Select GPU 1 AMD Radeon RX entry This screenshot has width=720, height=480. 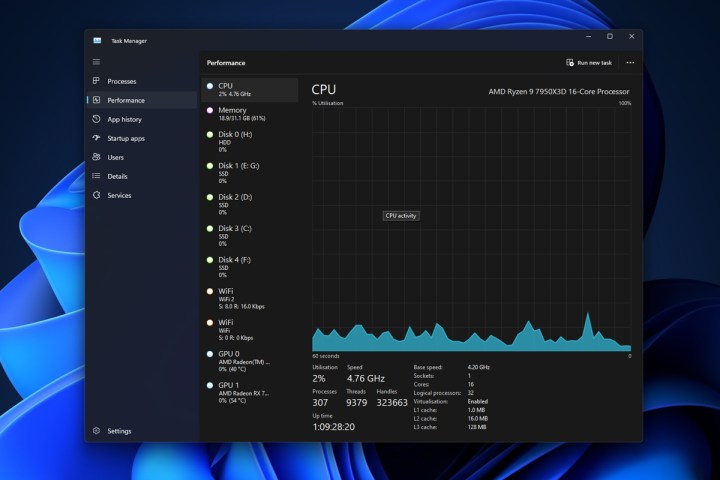coord(249,392)
